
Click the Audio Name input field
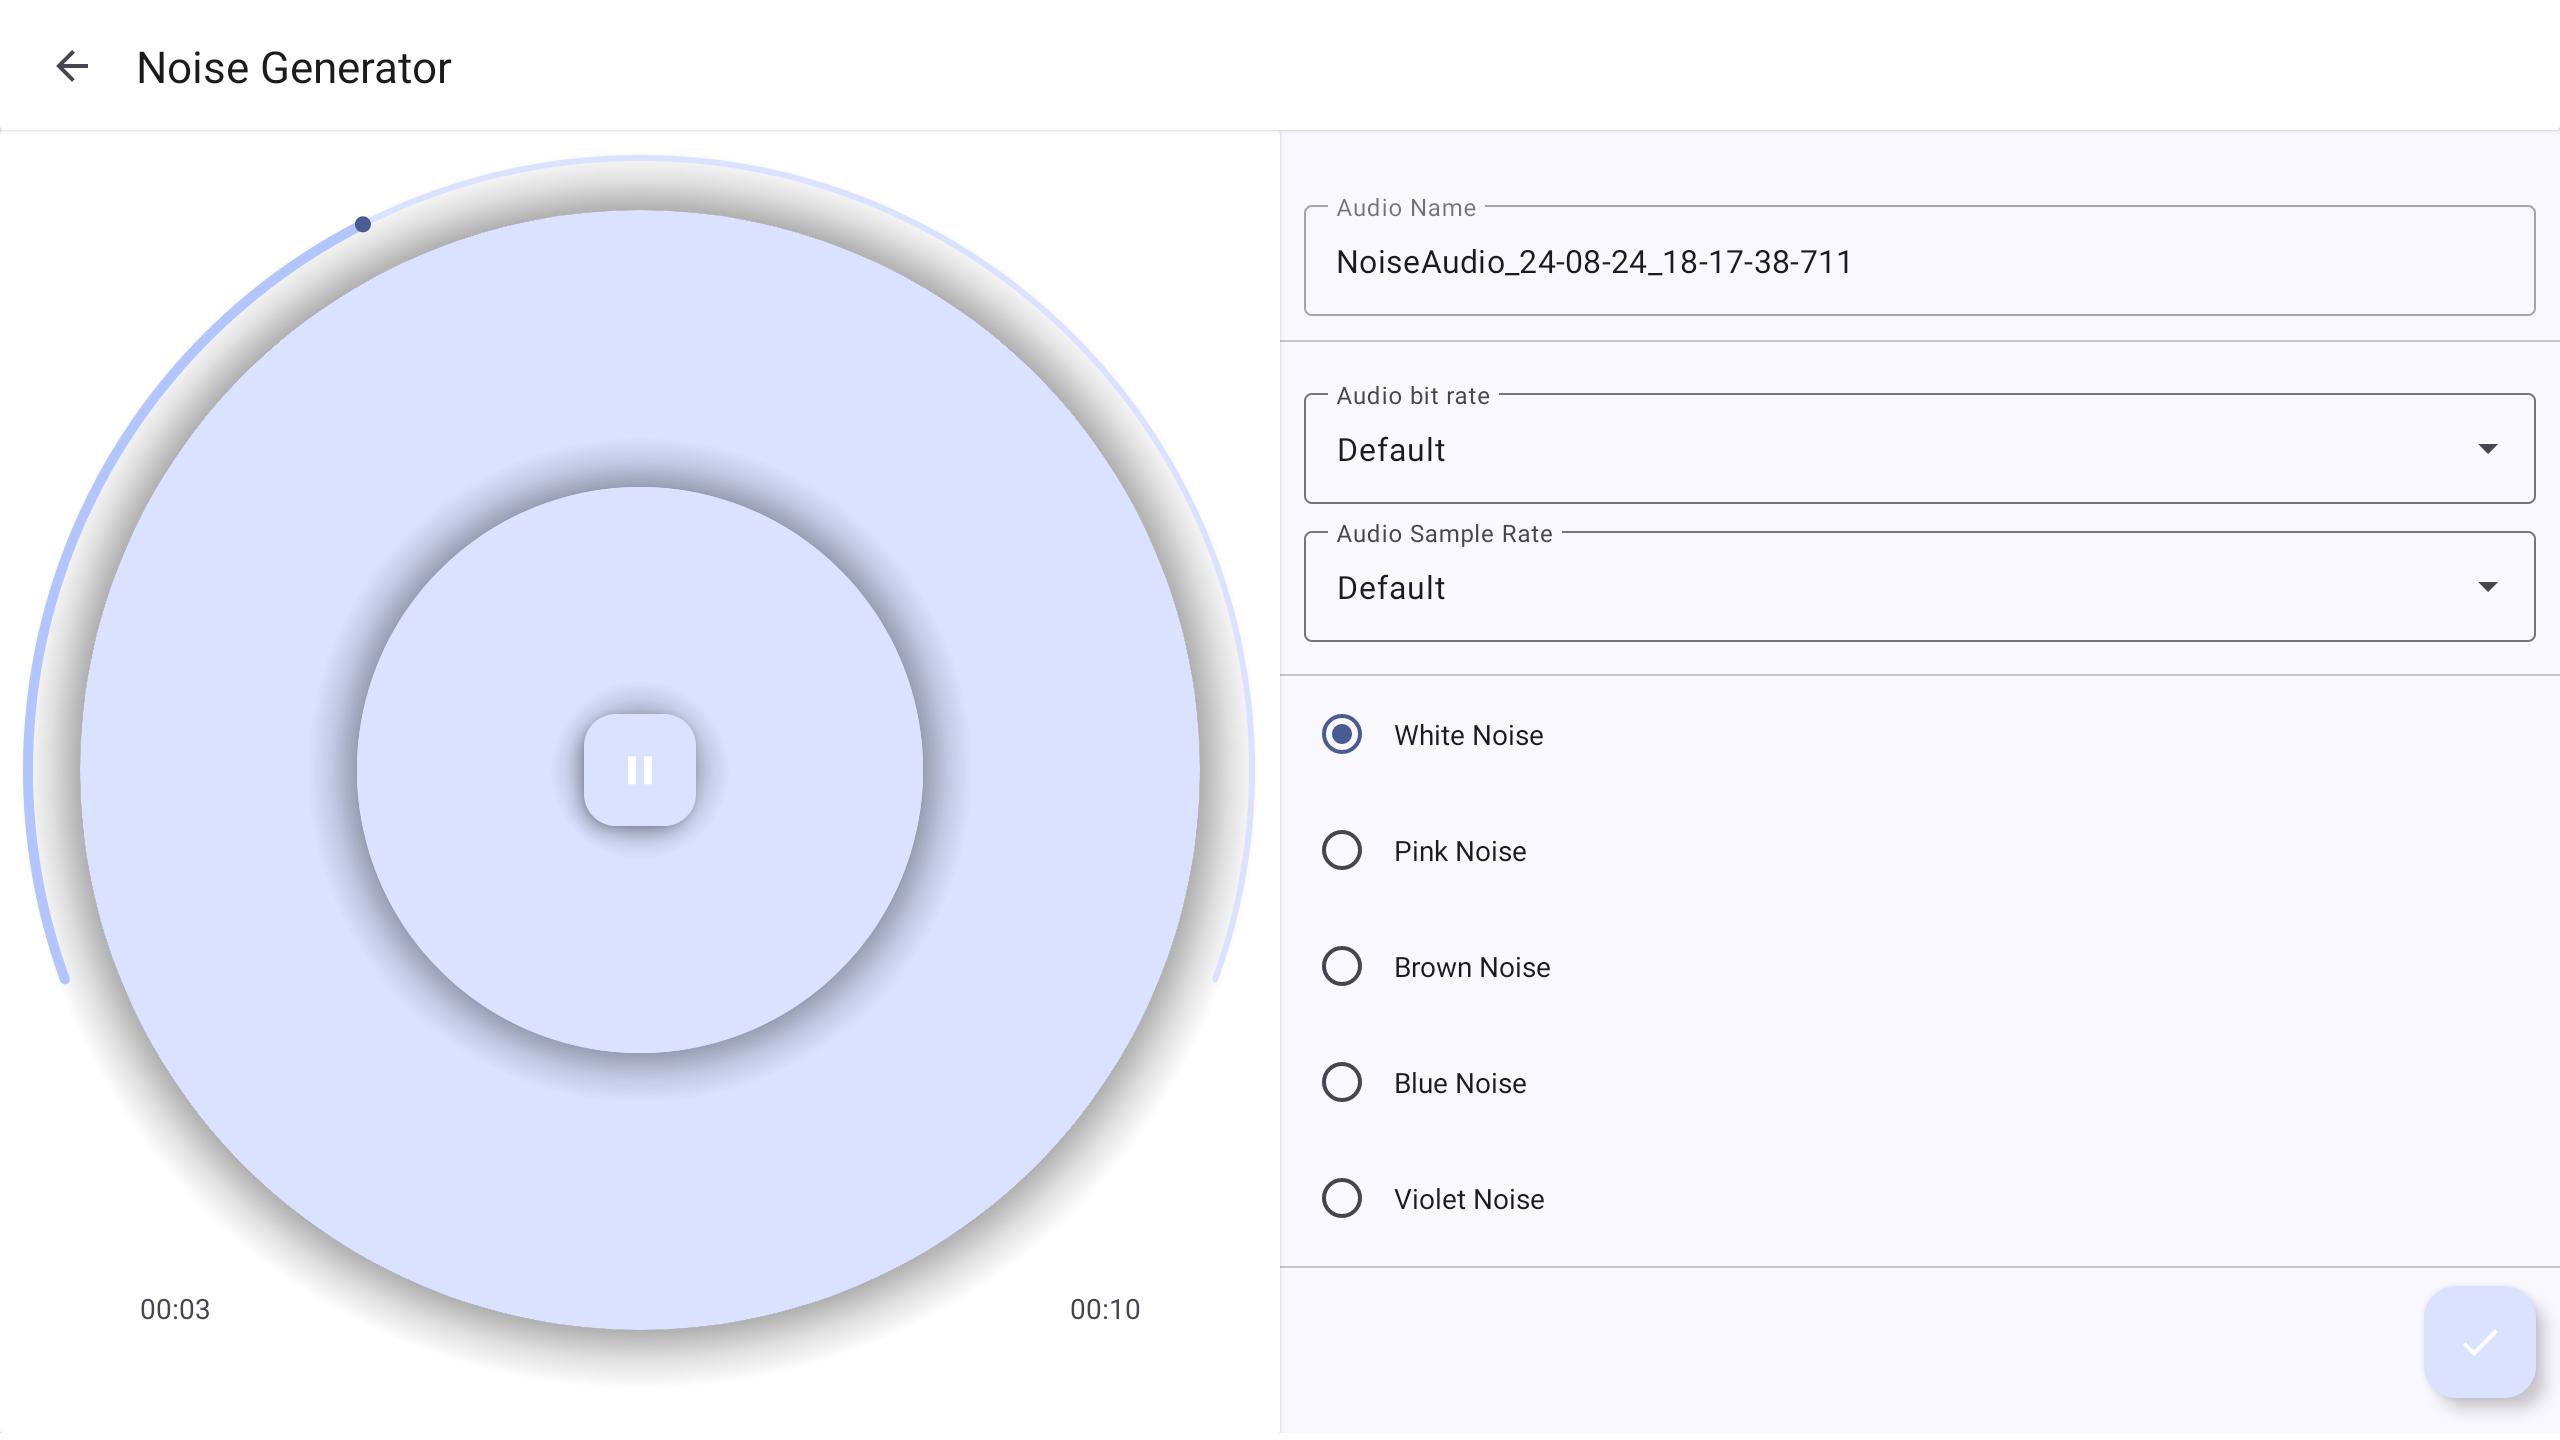[1919, 261]
